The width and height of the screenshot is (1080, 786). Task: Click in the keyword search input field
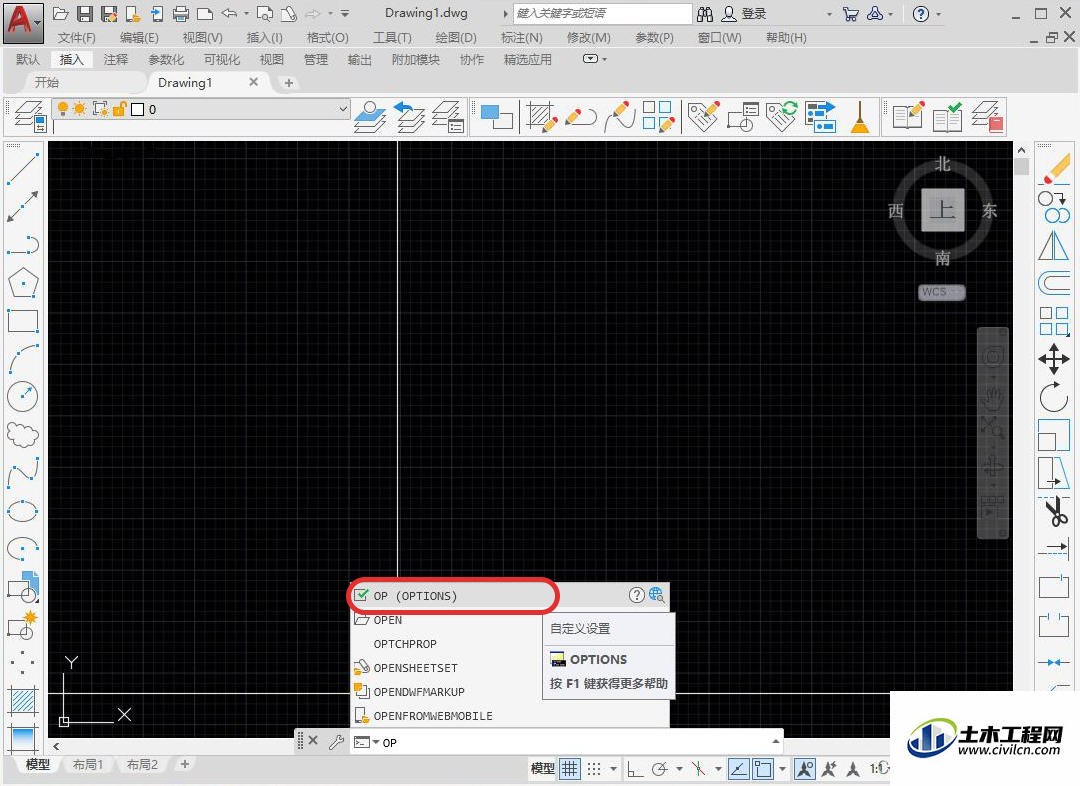point(603,13)
